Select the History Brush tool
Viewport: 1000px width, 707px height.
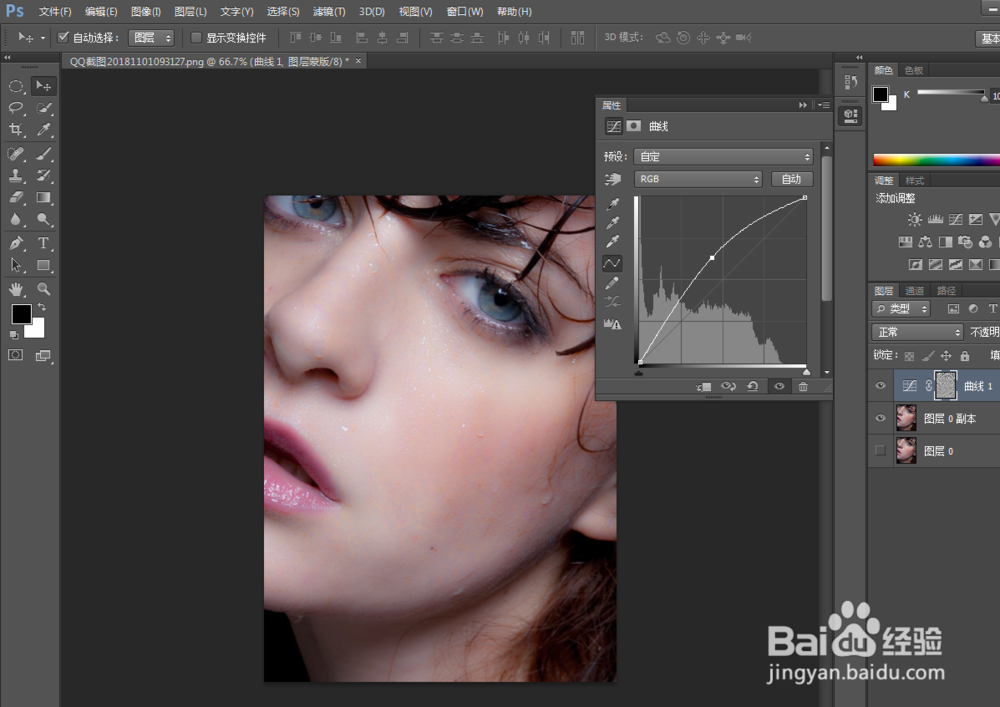[43, 175]
